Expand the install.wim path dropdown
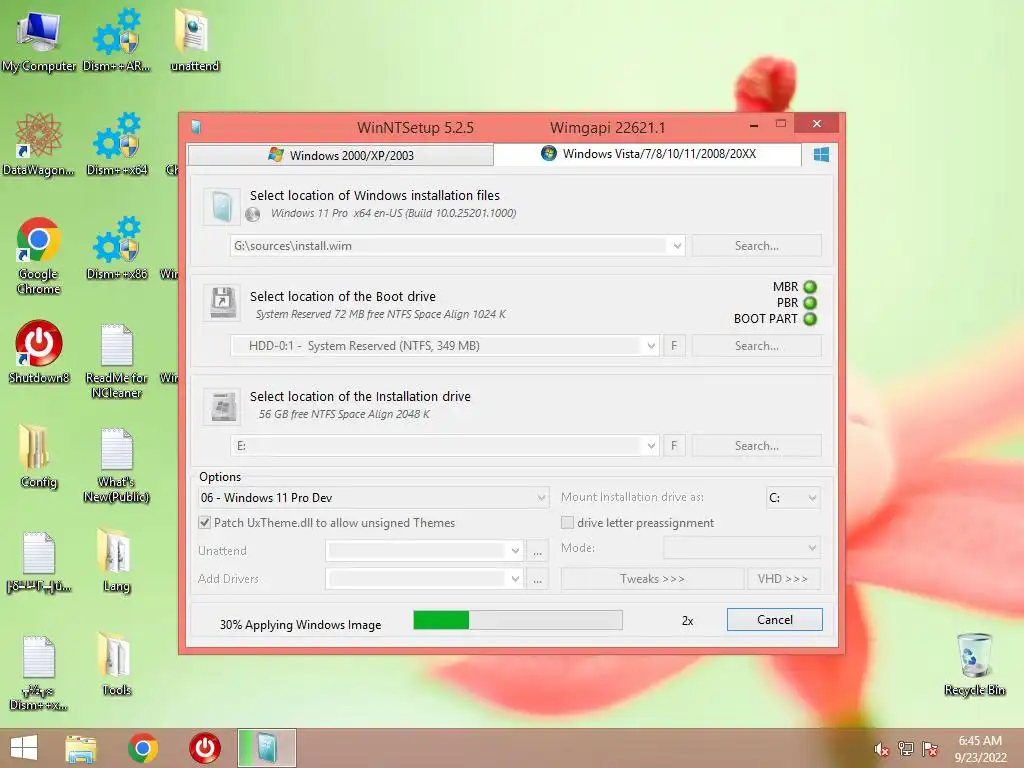Screen dimensions: 1024x768 [x=677, y=246]
